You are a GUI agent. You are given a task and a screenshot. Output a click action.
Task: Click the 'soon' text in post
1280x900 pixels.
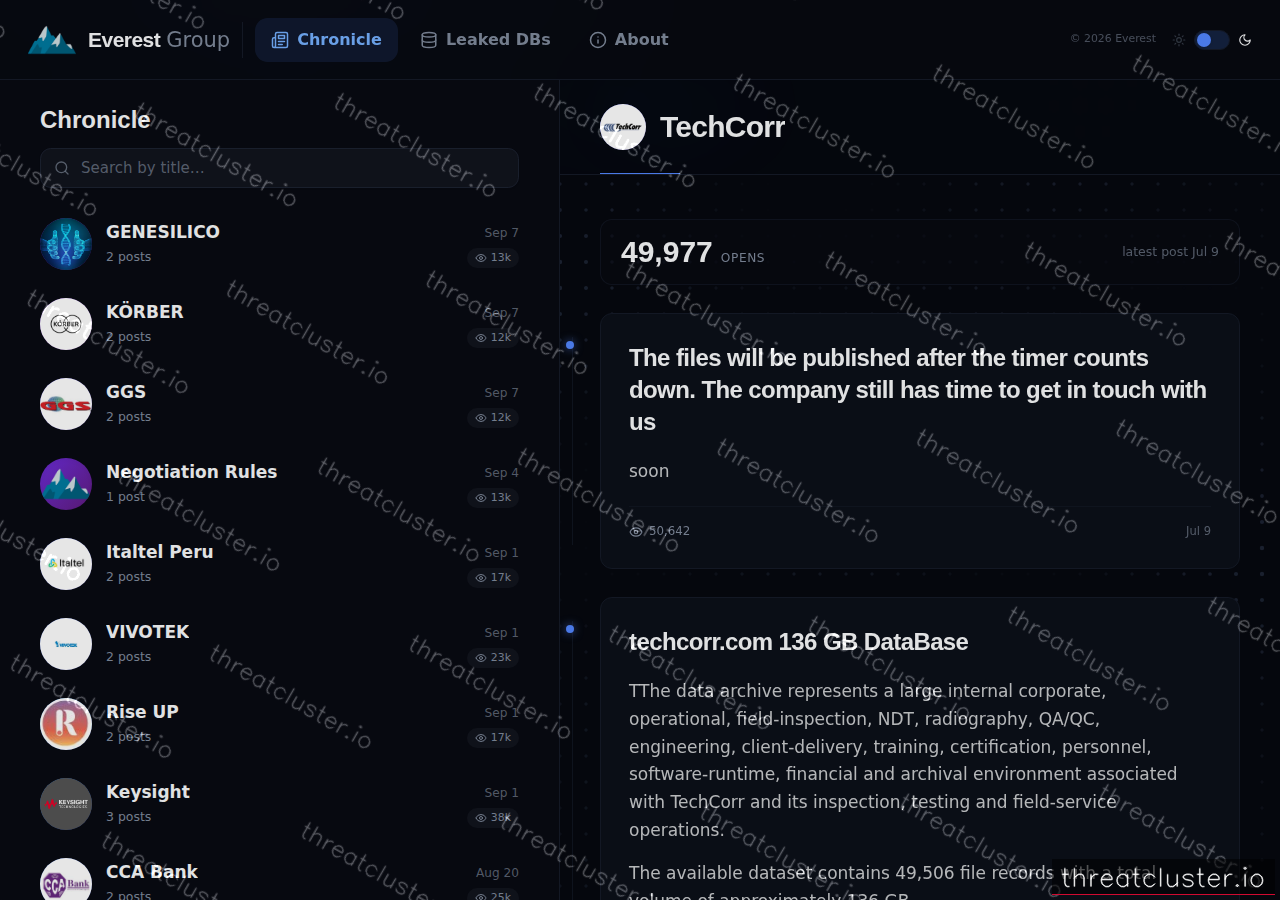tap(649, 471)
